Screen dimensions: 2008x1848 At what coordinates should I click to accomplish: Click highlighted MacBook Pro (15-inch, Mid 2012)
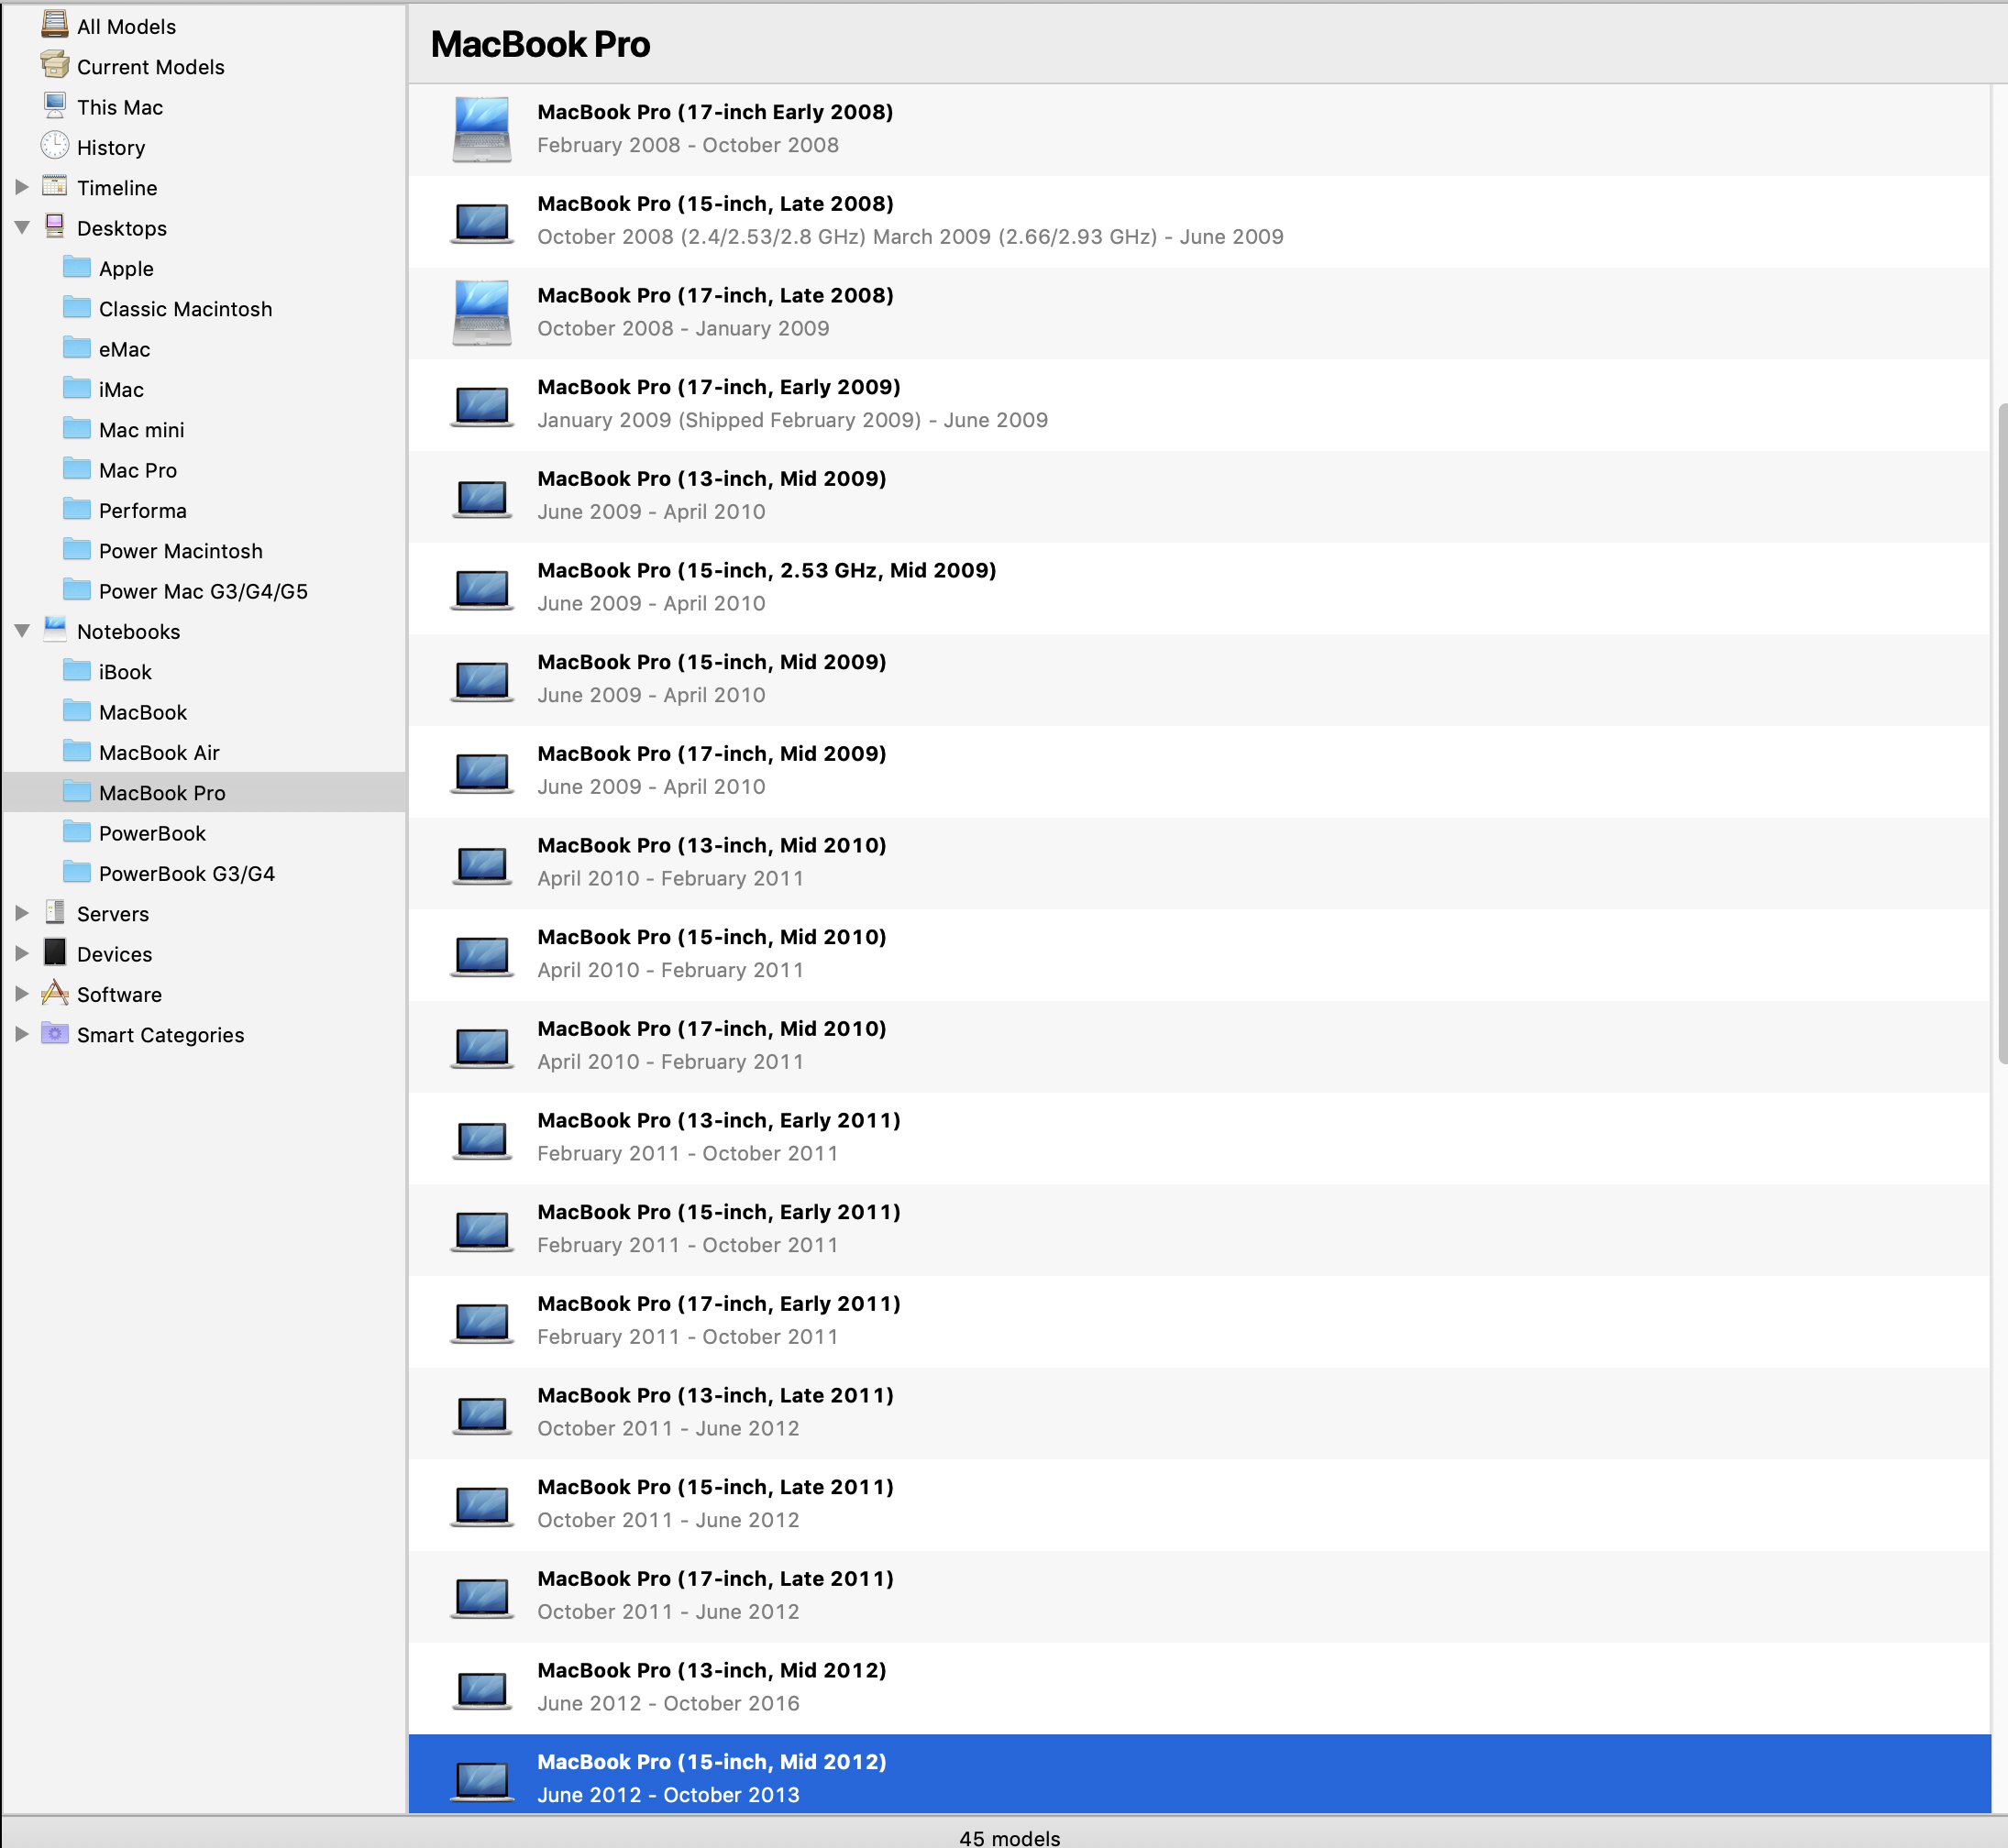(1199, 1775)
